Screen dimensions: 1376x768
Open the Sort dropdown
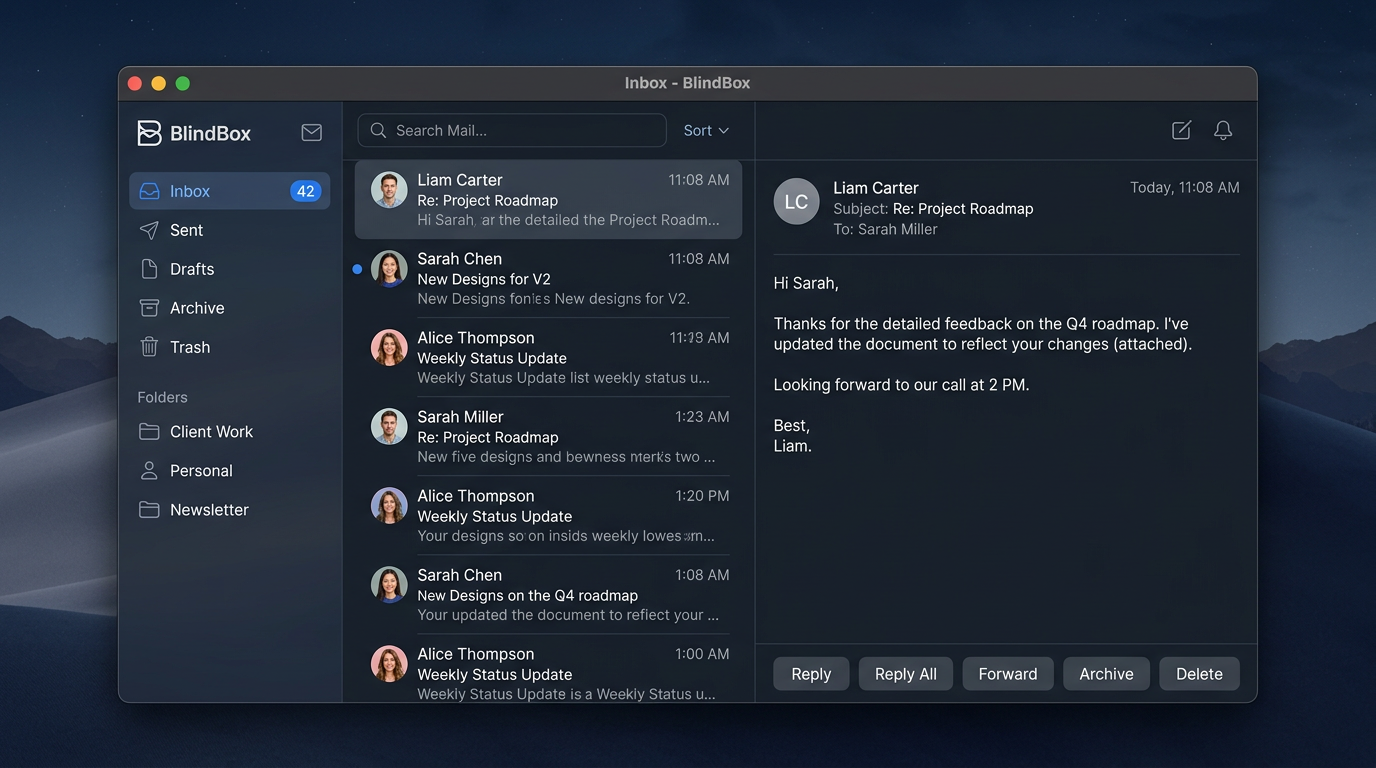(x=705, y=130)
